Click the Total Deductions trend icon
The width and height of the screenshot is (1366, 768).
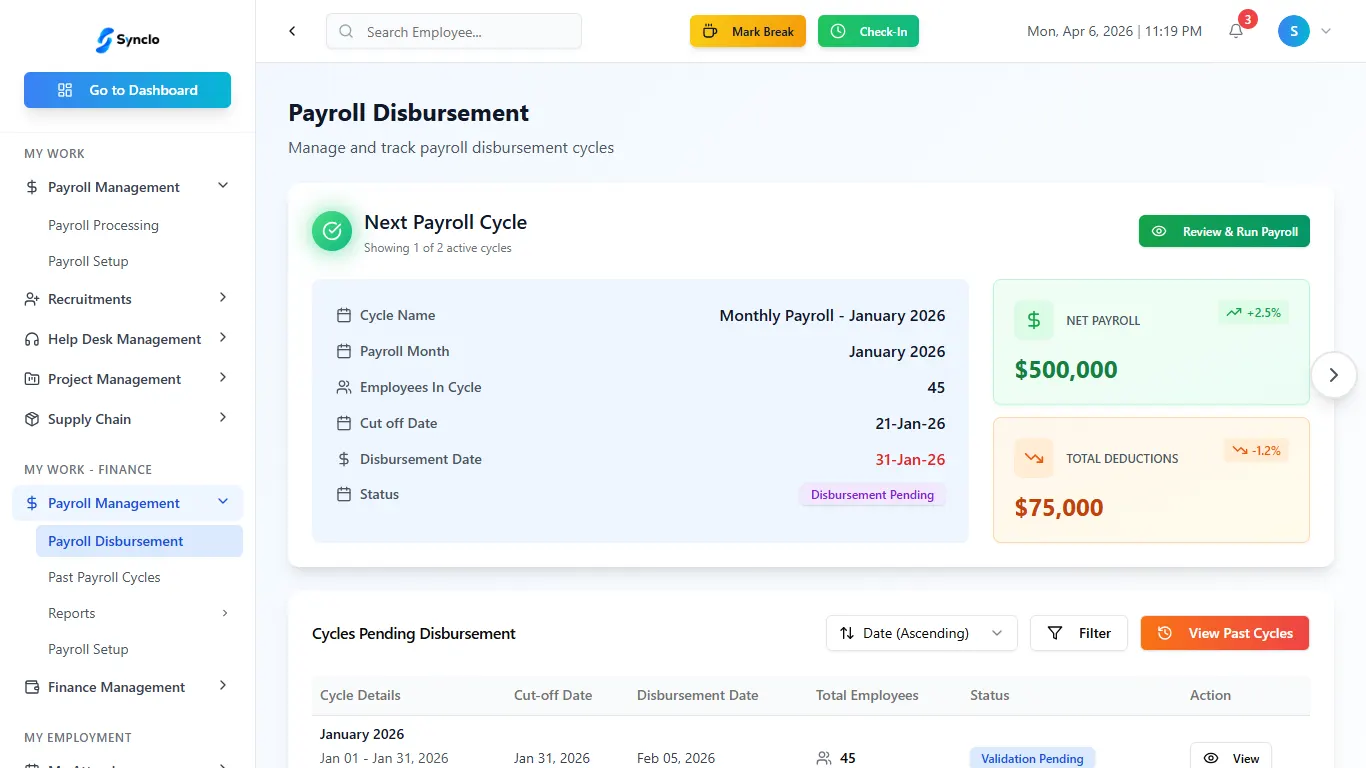(1034, 459)
